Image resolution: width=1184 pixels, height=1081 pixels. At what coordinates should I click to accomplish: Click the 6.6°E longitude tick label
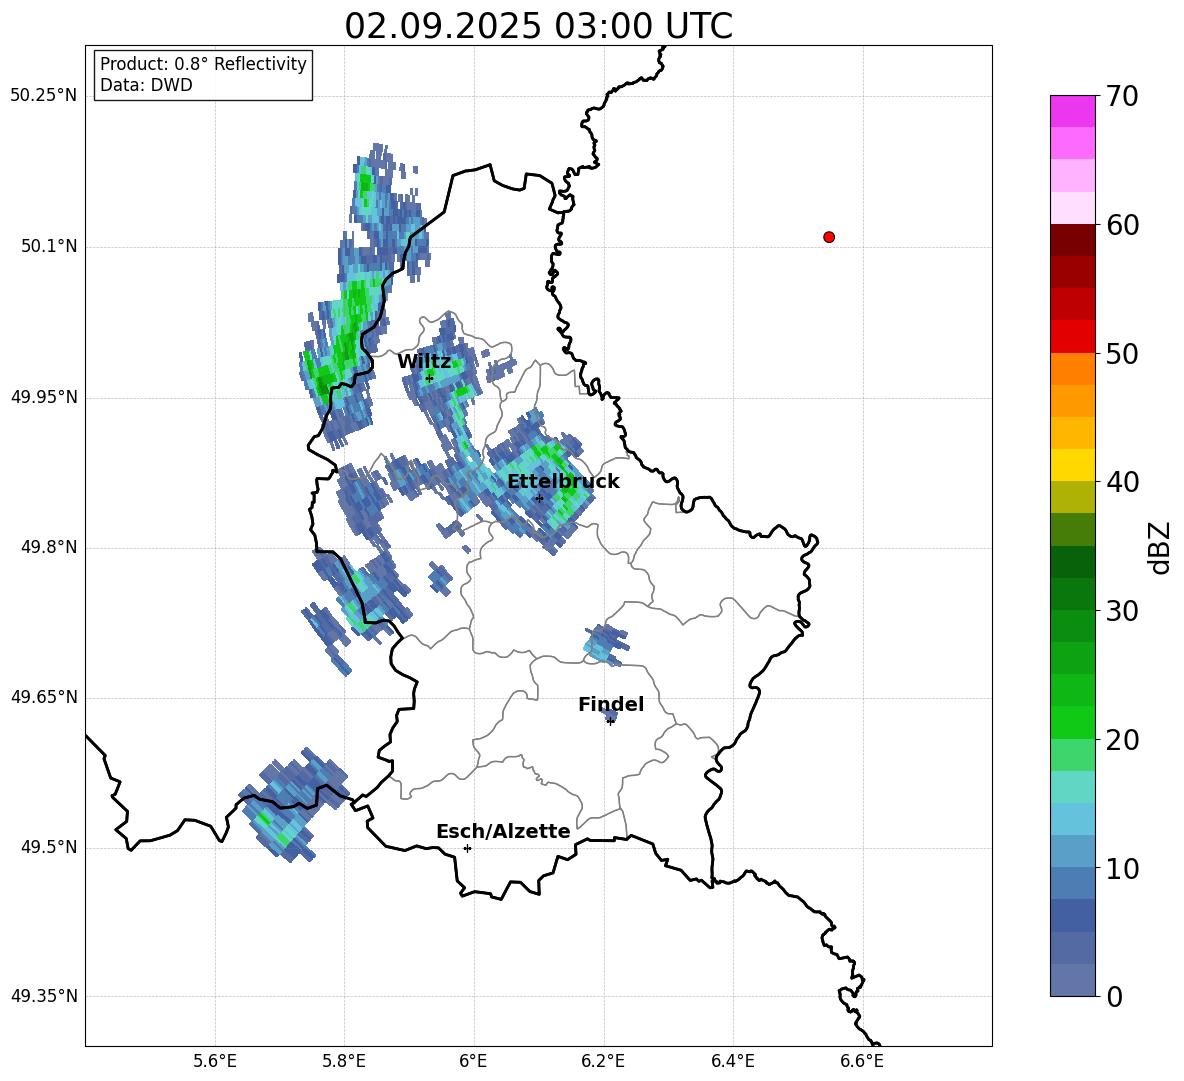862,1061
